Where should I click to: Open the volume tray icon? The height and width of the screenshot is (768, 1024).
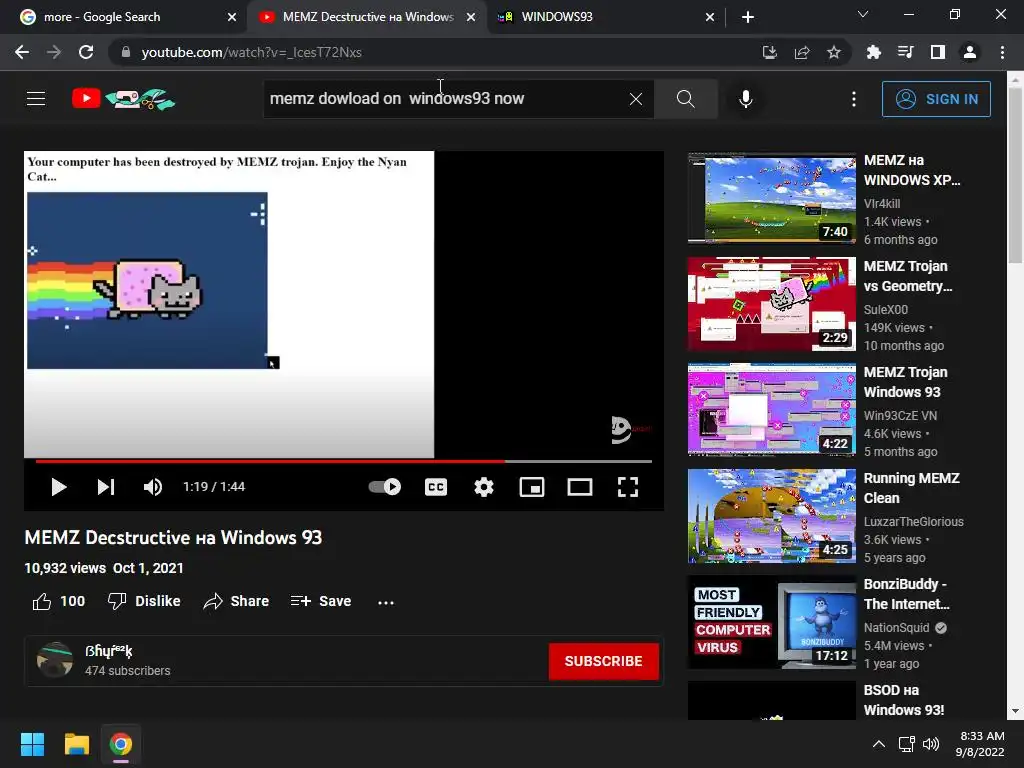coord(931,744)
